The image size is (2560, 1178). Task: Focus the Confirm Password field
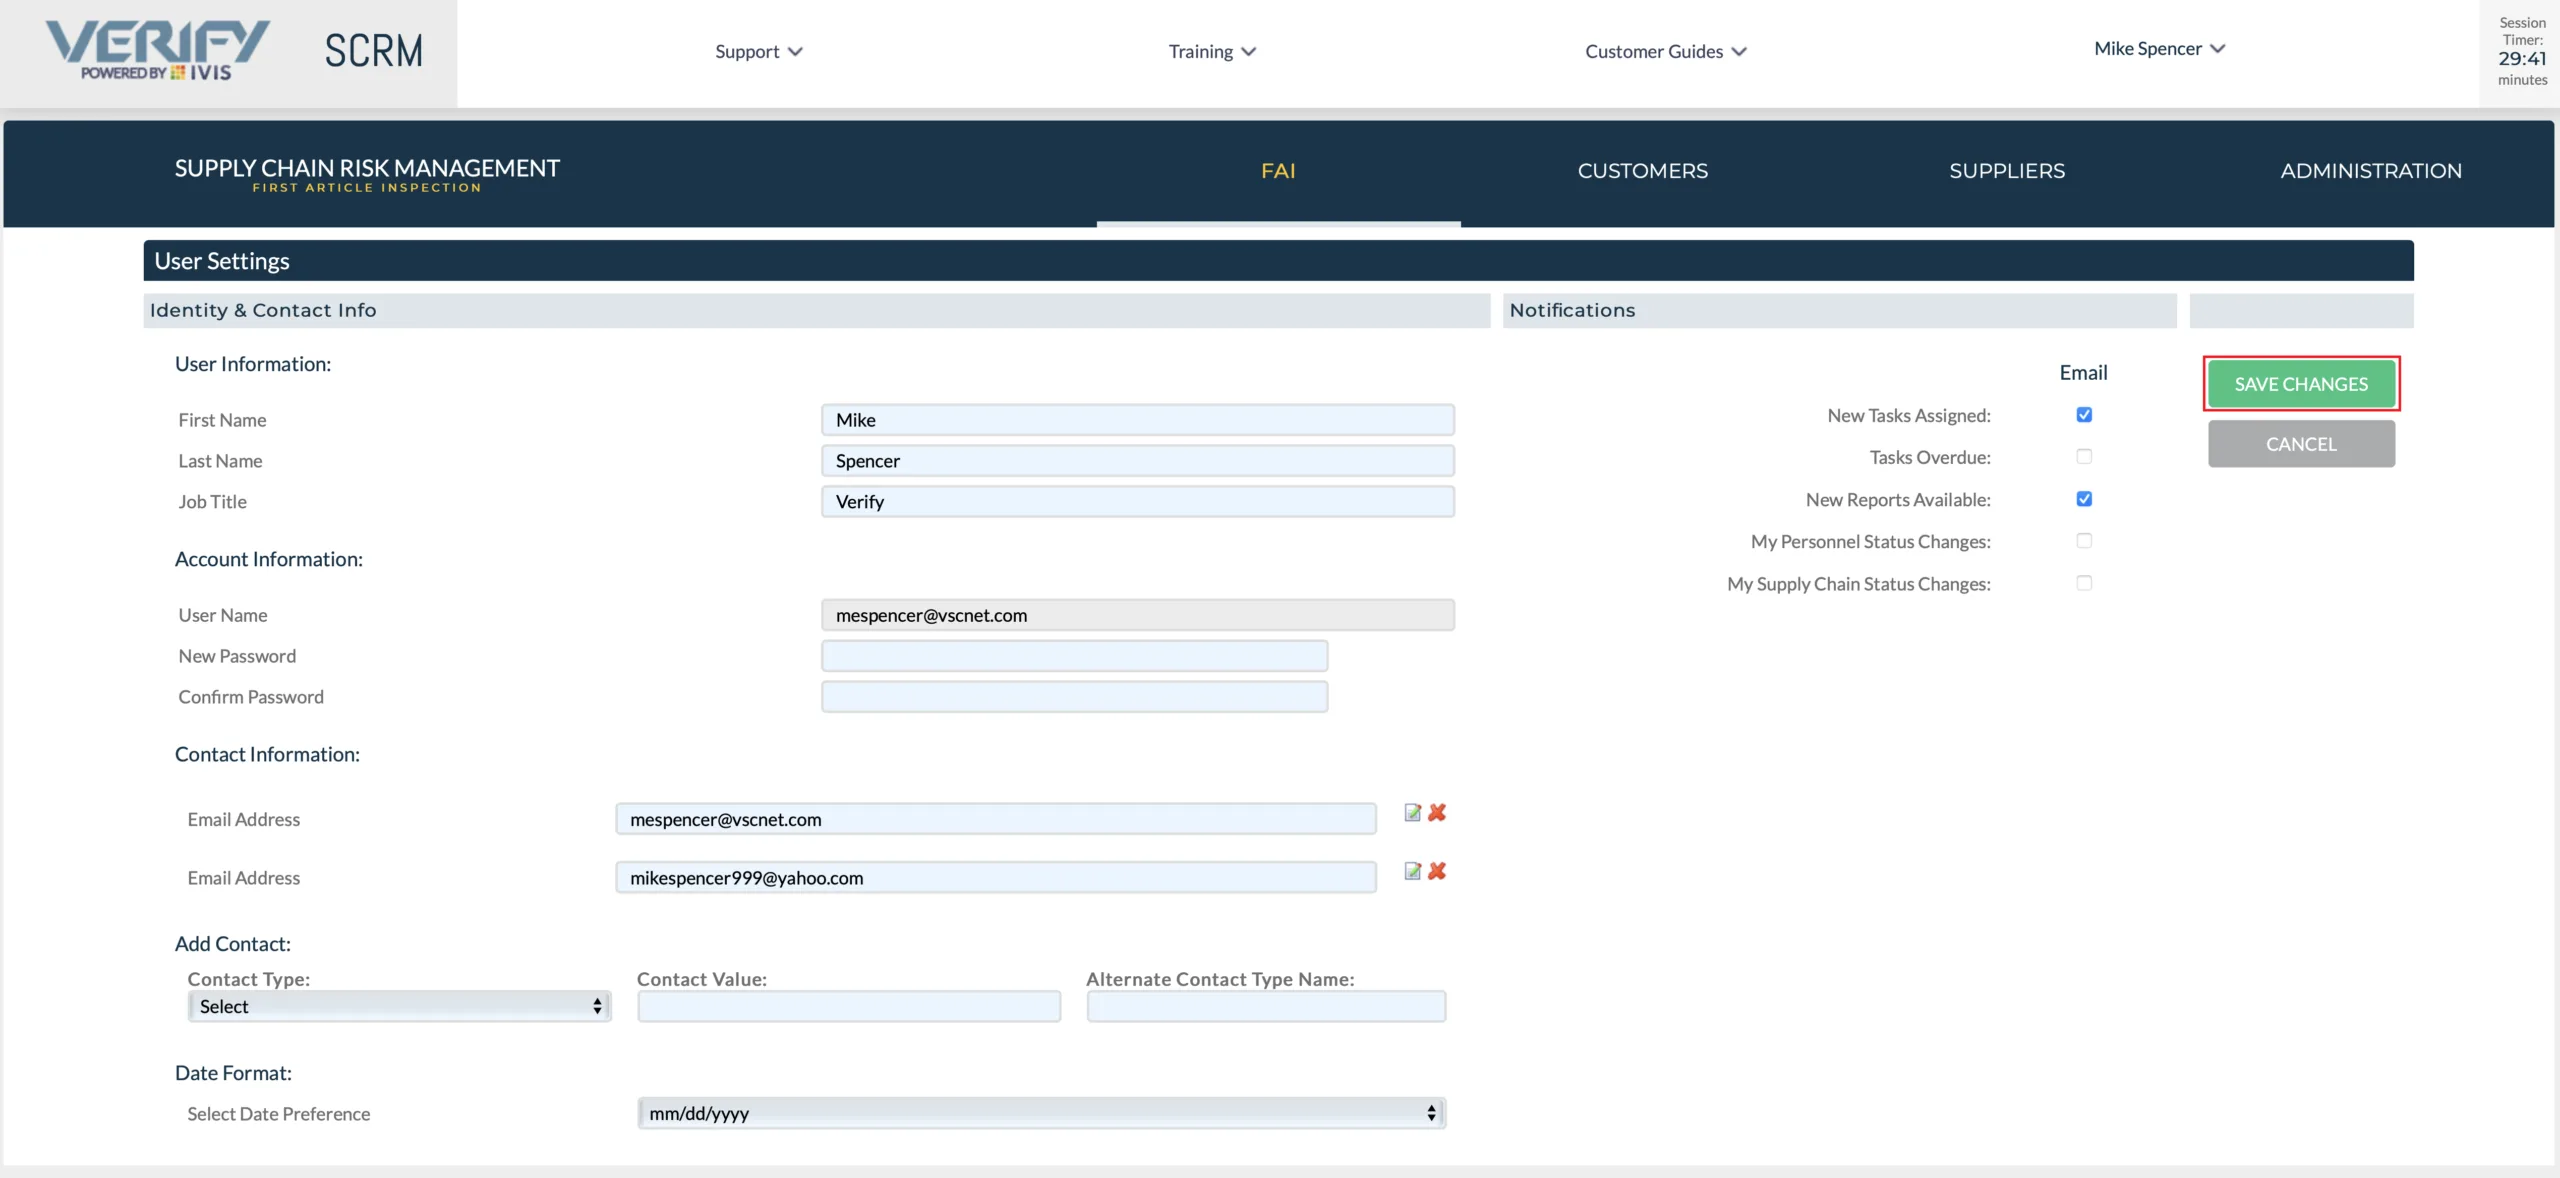[x=1075, y=697]
